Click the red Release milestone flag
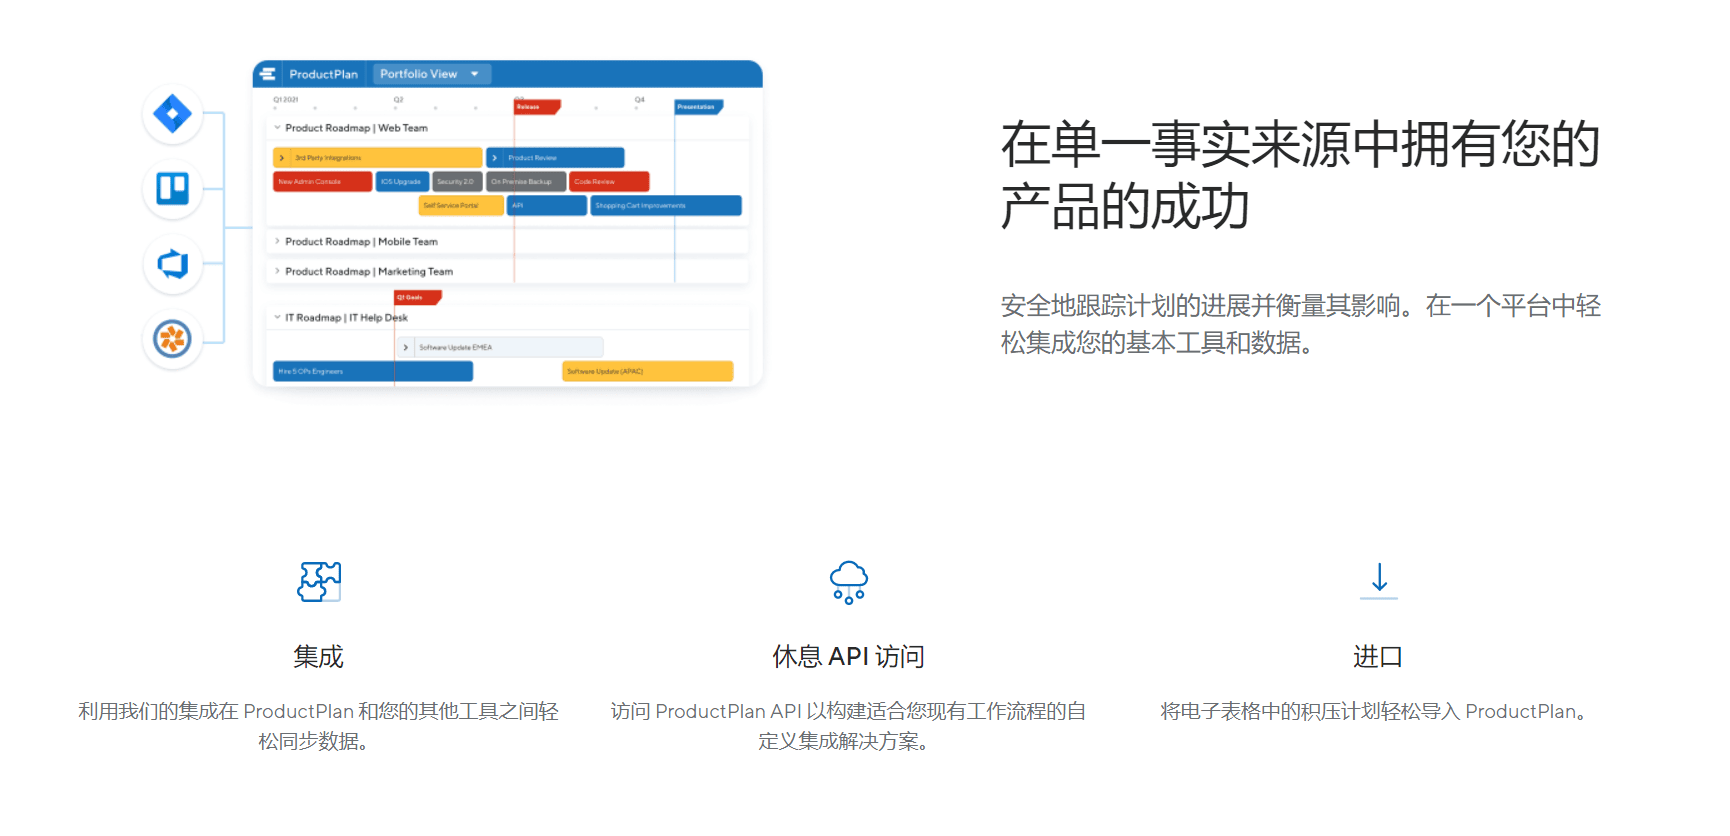Image resolution: width=1730 pixels, height=836 pixels. 537,106
